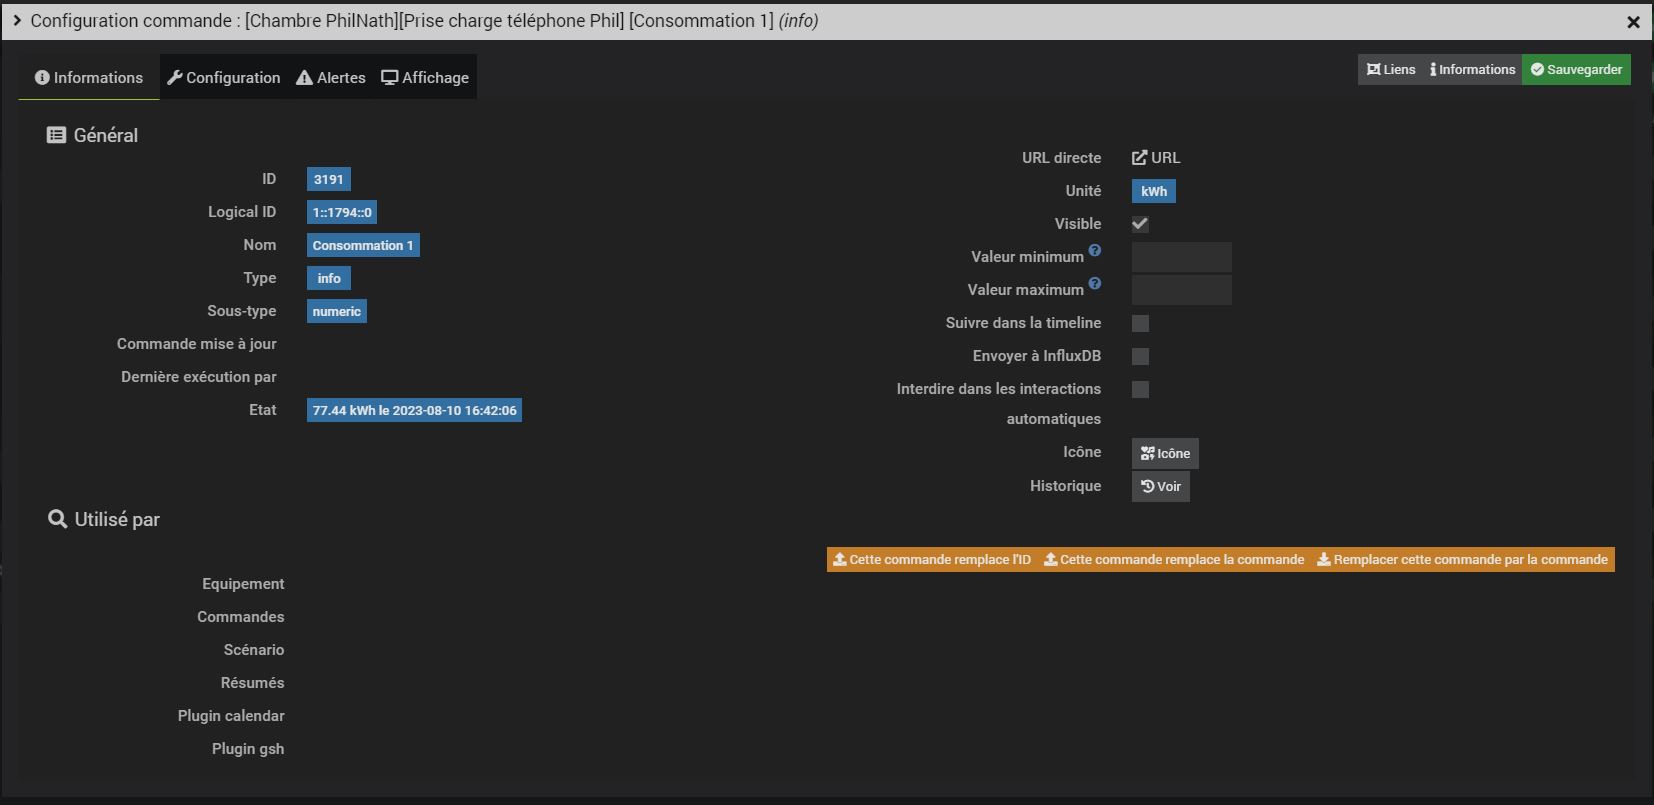This screenshot has height=805, width=1654.
Task: Expand the chevron in the title bar
Action: 17,21
